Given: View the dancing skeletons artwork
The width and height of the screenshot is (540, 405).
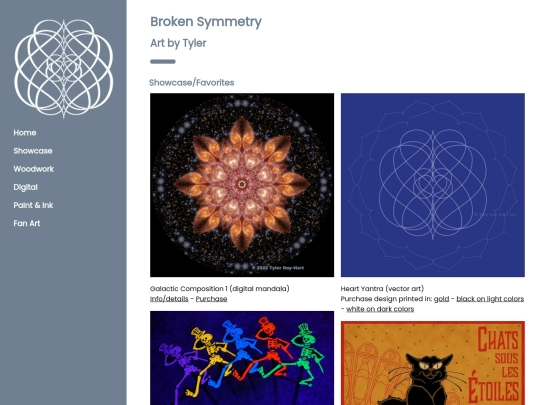Looking at the screenshot, I should click(x=242, y=358).
